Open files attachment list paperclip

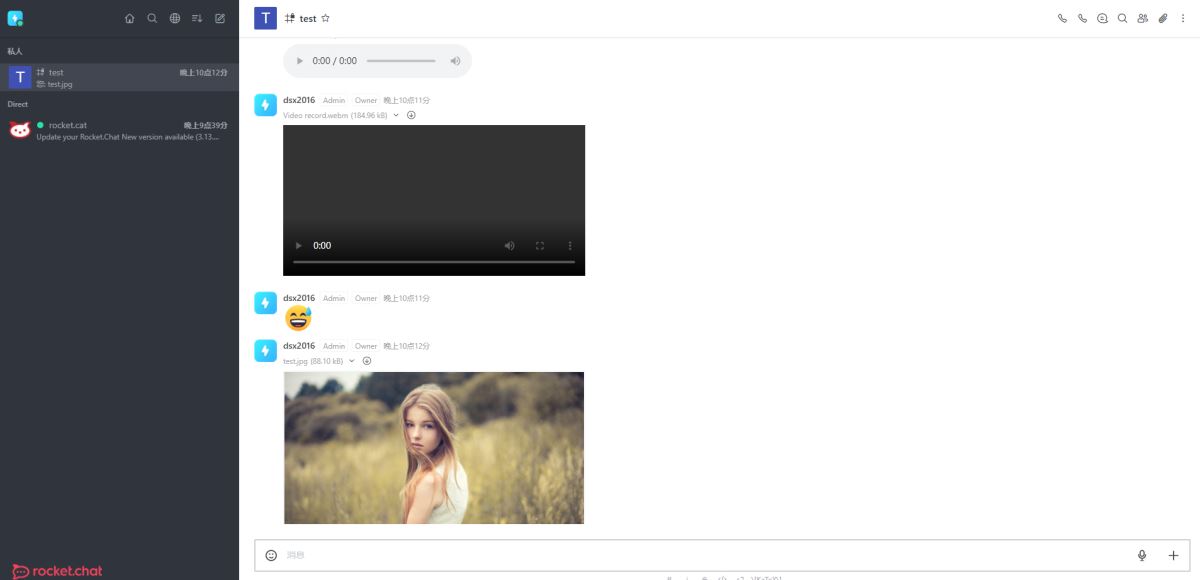(x=1162, y=18)
